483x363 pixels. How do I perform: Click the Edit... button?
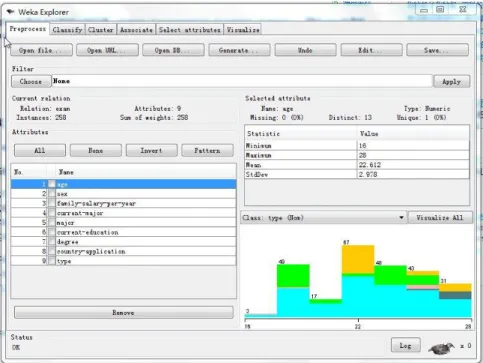(371, 50)
